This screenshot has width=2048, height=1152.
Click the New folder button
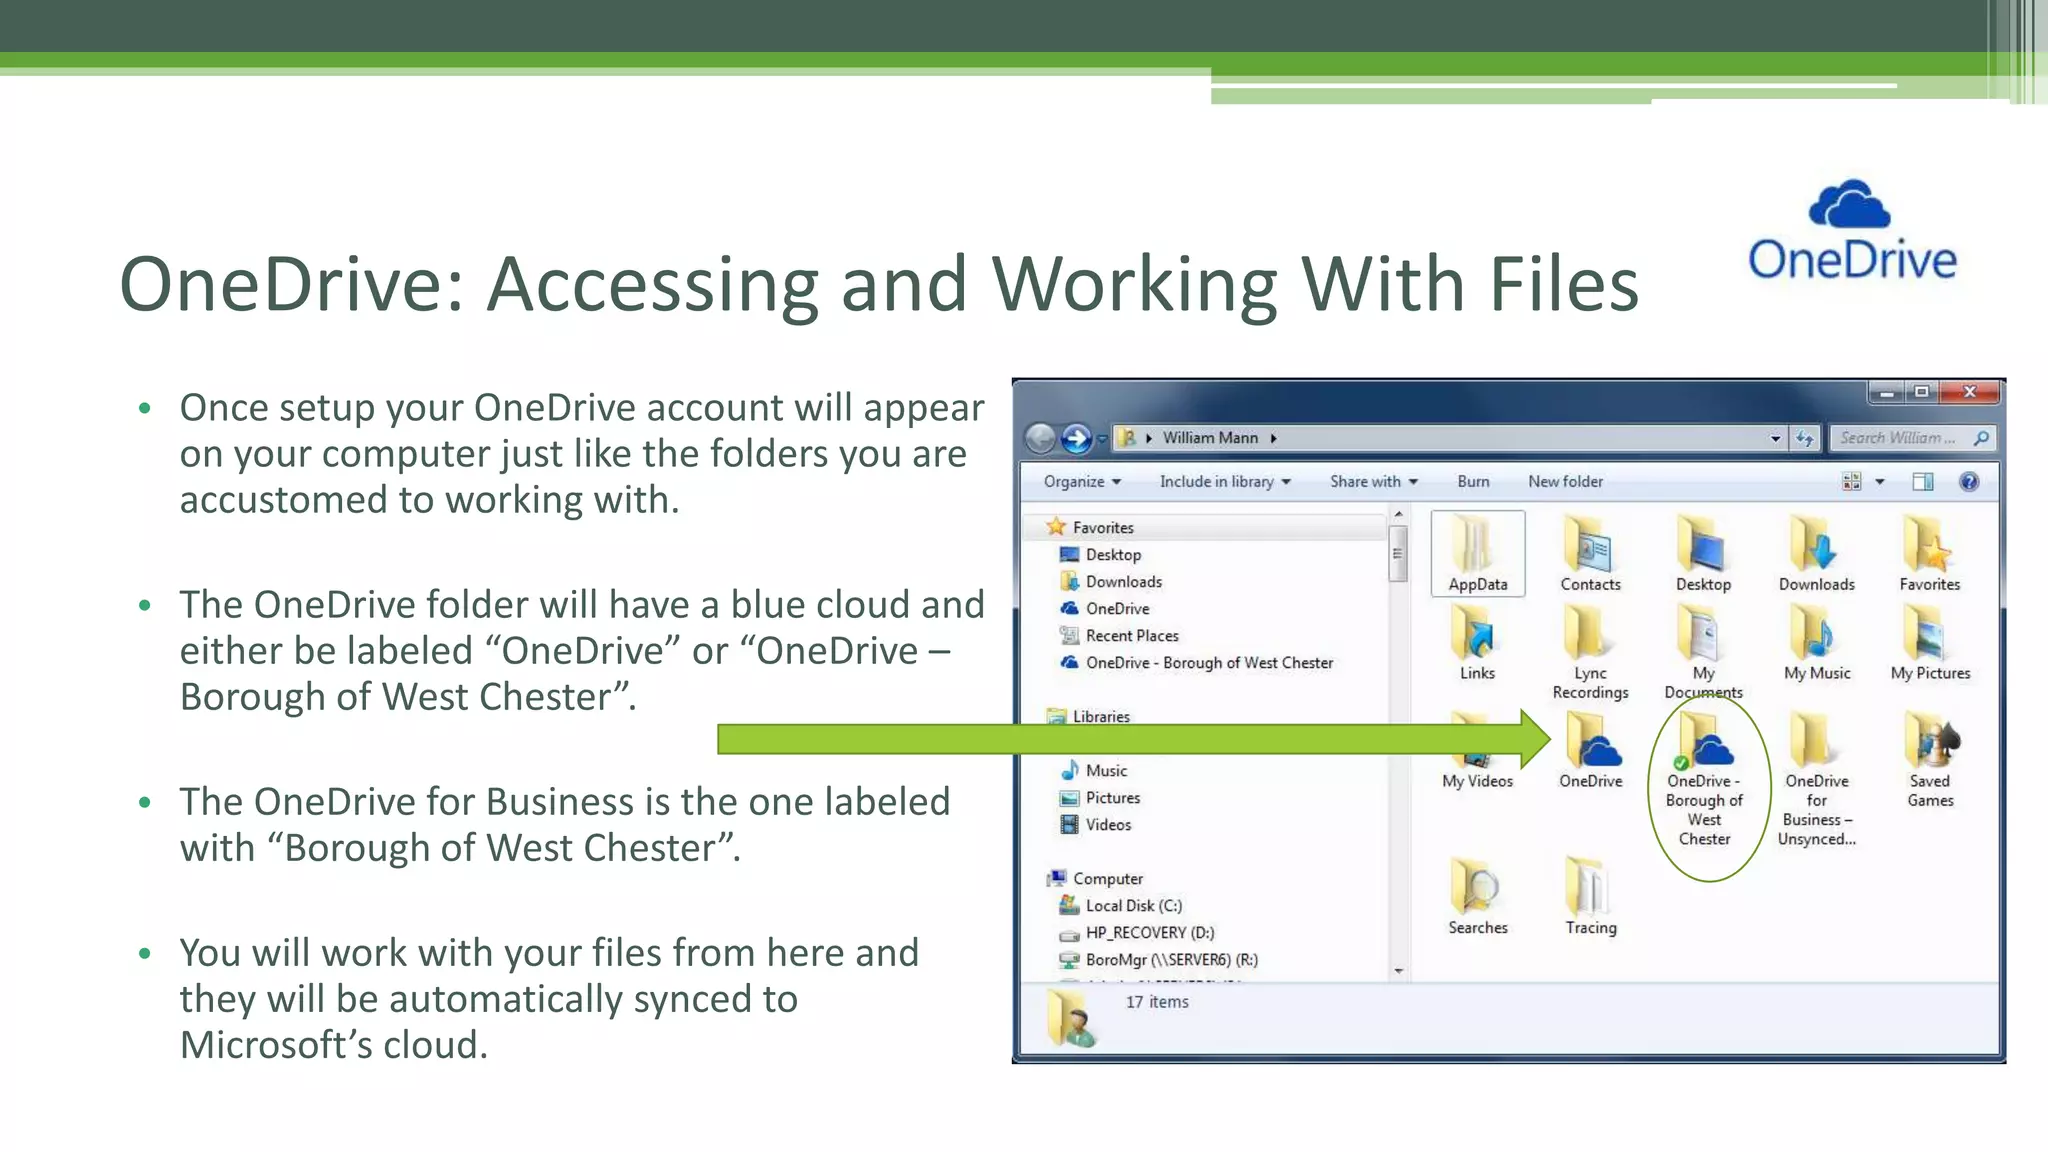point(1565,482)
